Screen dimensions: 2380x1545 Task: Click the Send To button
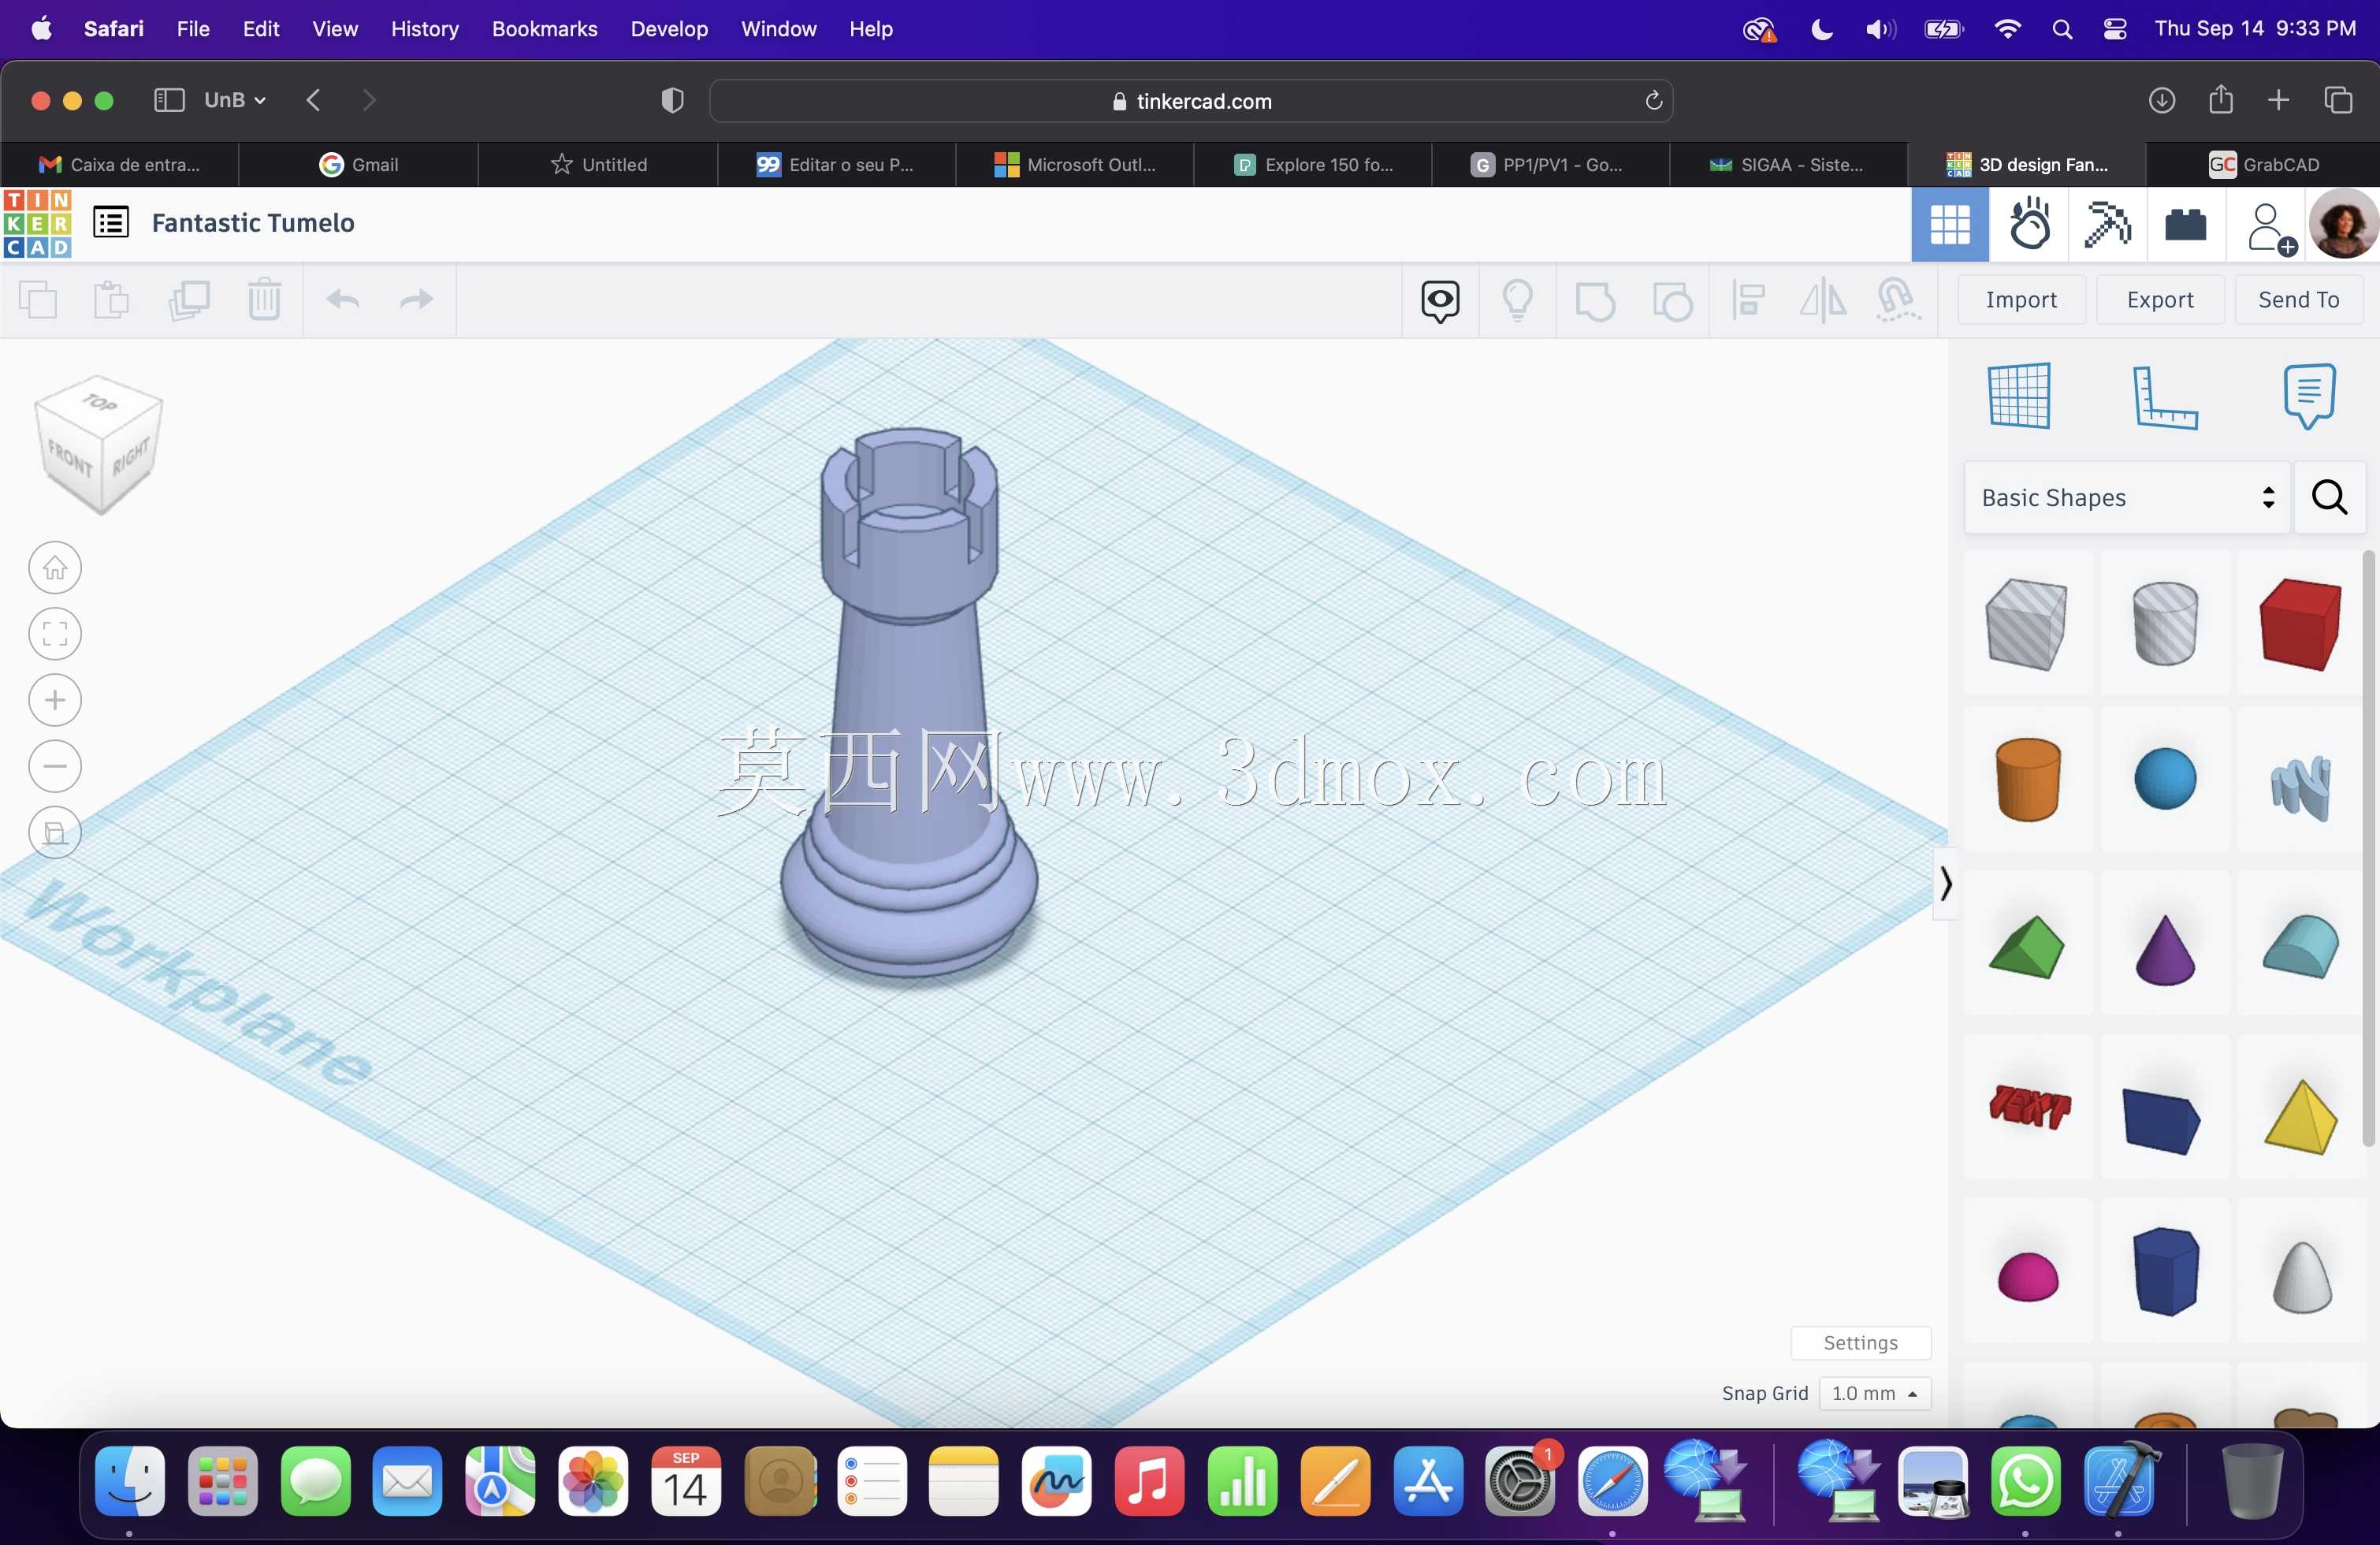pos(2298,300)
